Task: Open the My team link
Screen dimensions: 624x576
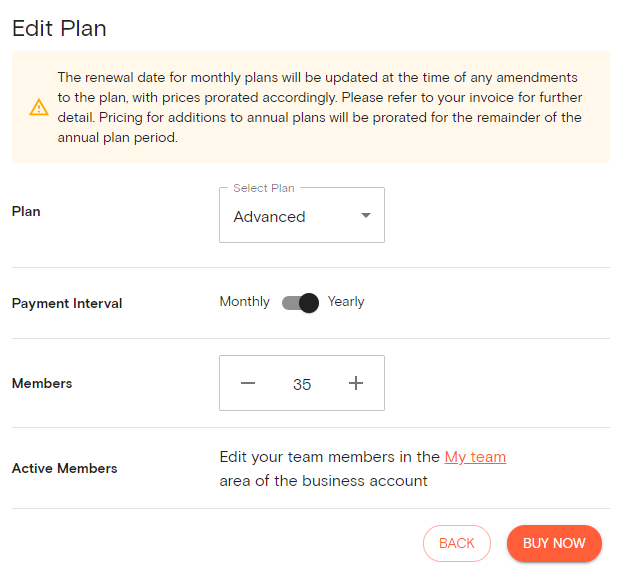Action: click(x=475, y=457)
